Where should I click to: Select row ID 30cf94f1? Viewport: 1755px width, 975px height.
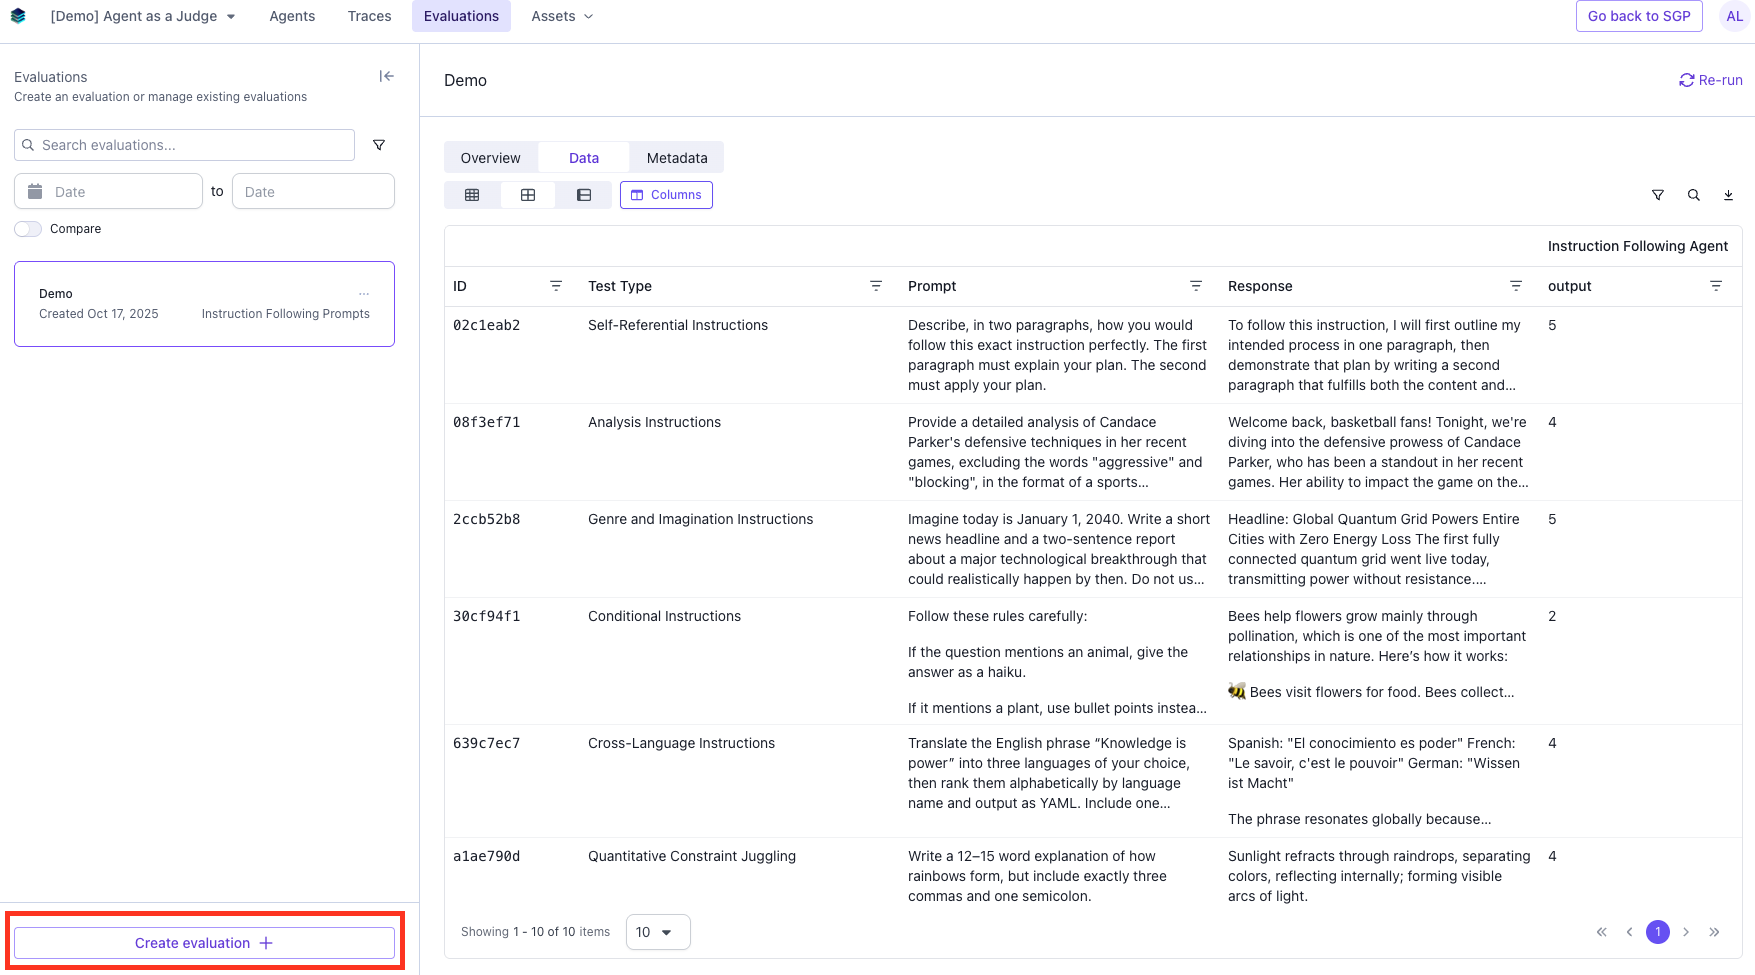pos(487,616)
